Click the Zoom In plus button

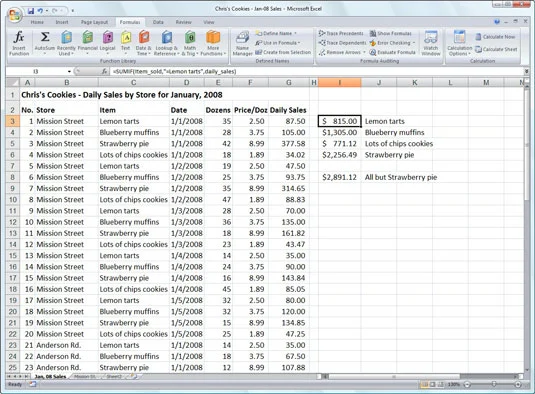tap(518, 384)
